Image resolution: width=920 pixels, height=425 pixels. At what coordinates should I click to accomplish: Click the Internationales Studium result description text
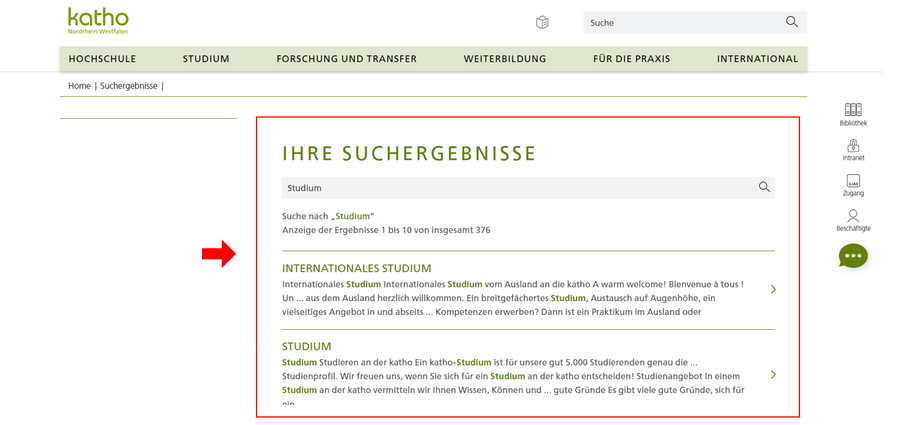(x=514, y=298)
